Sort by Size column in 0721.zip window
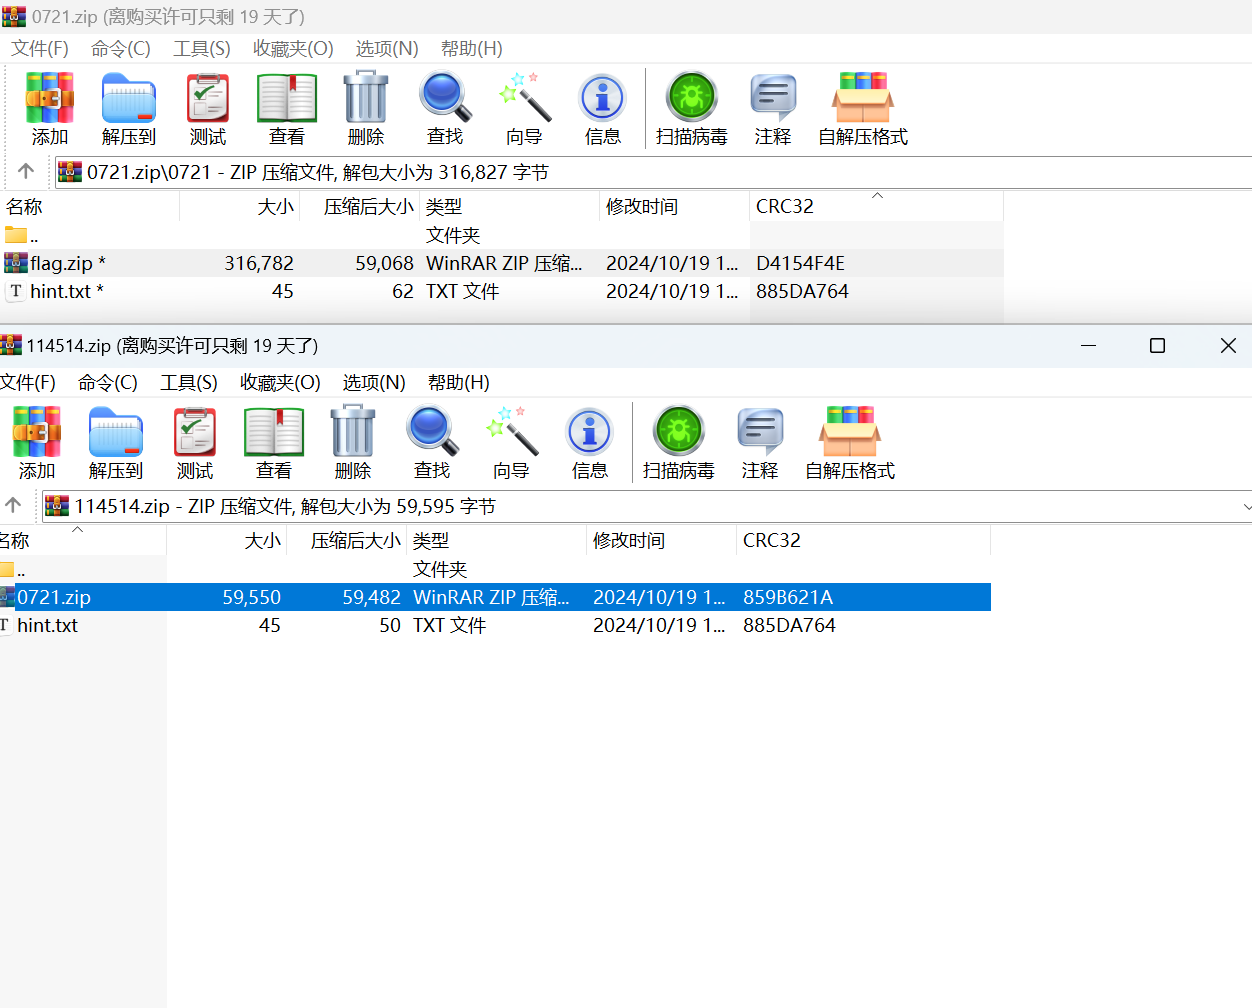This screenshot has height=1008, width=1252. coord(239,206)
